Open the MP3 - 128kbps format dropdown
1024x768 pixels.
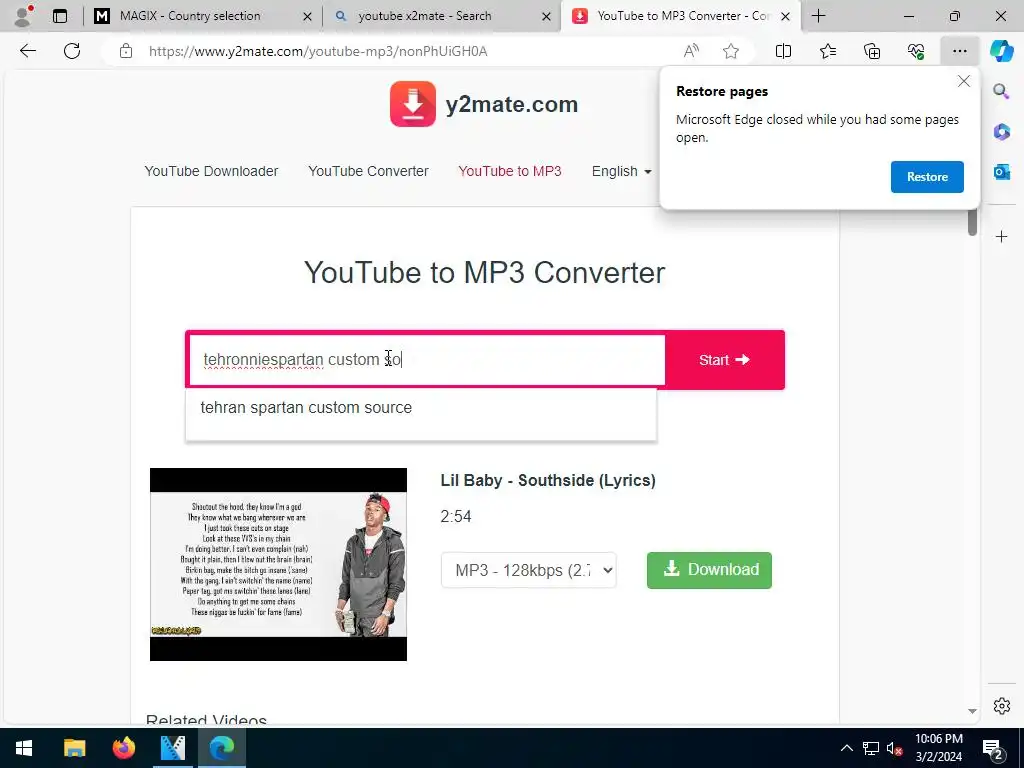(528, 570)
